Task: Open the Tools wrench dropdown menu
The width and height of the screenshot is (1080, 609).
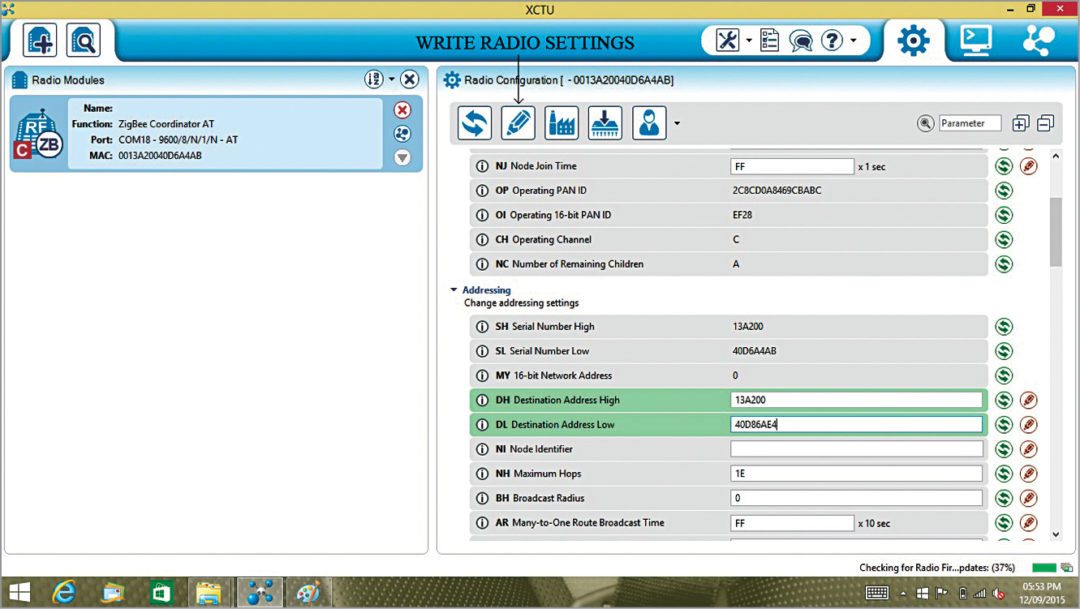Action: coord(734,40)
